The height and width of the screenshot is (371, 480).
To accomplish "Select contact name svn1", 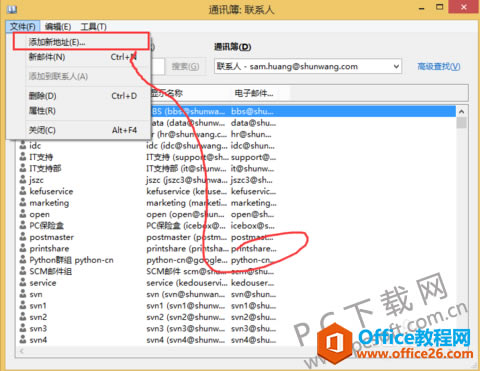I will (38, 306).
